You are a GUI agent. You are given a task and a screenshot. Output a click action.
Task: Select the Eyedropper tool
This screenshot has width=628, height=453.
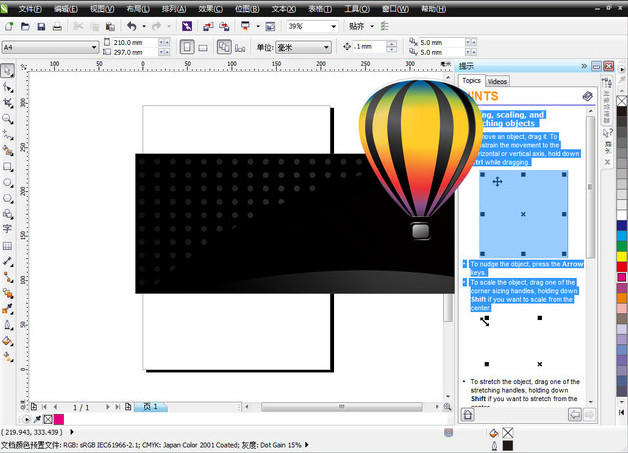[7, 309]
